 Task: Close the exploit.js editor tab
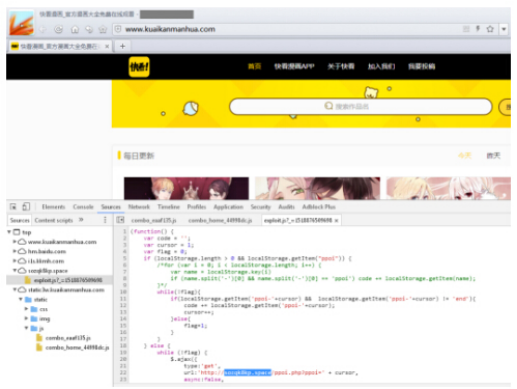point(336,221)
